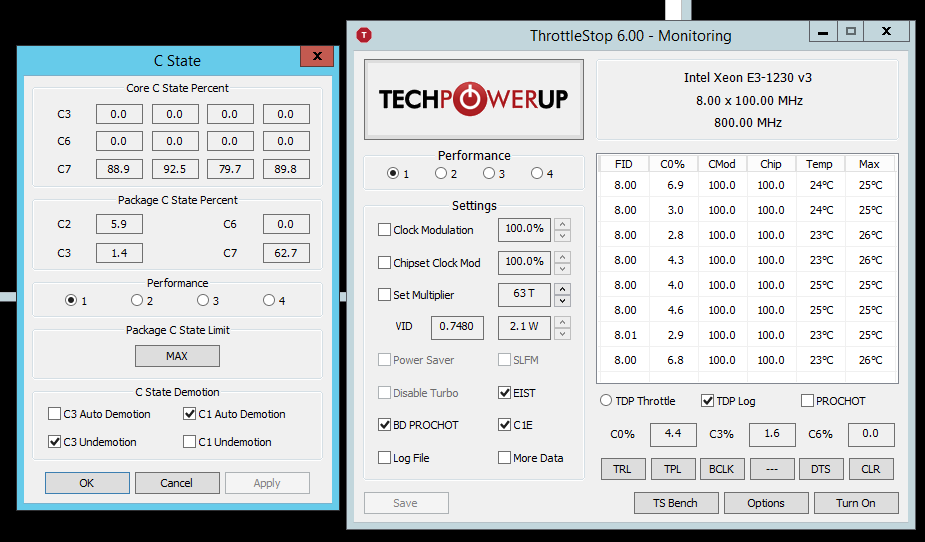This screenshot has width=925, height=542.
Task: Enable the Log File checkbox
Action: click(384, 458)
